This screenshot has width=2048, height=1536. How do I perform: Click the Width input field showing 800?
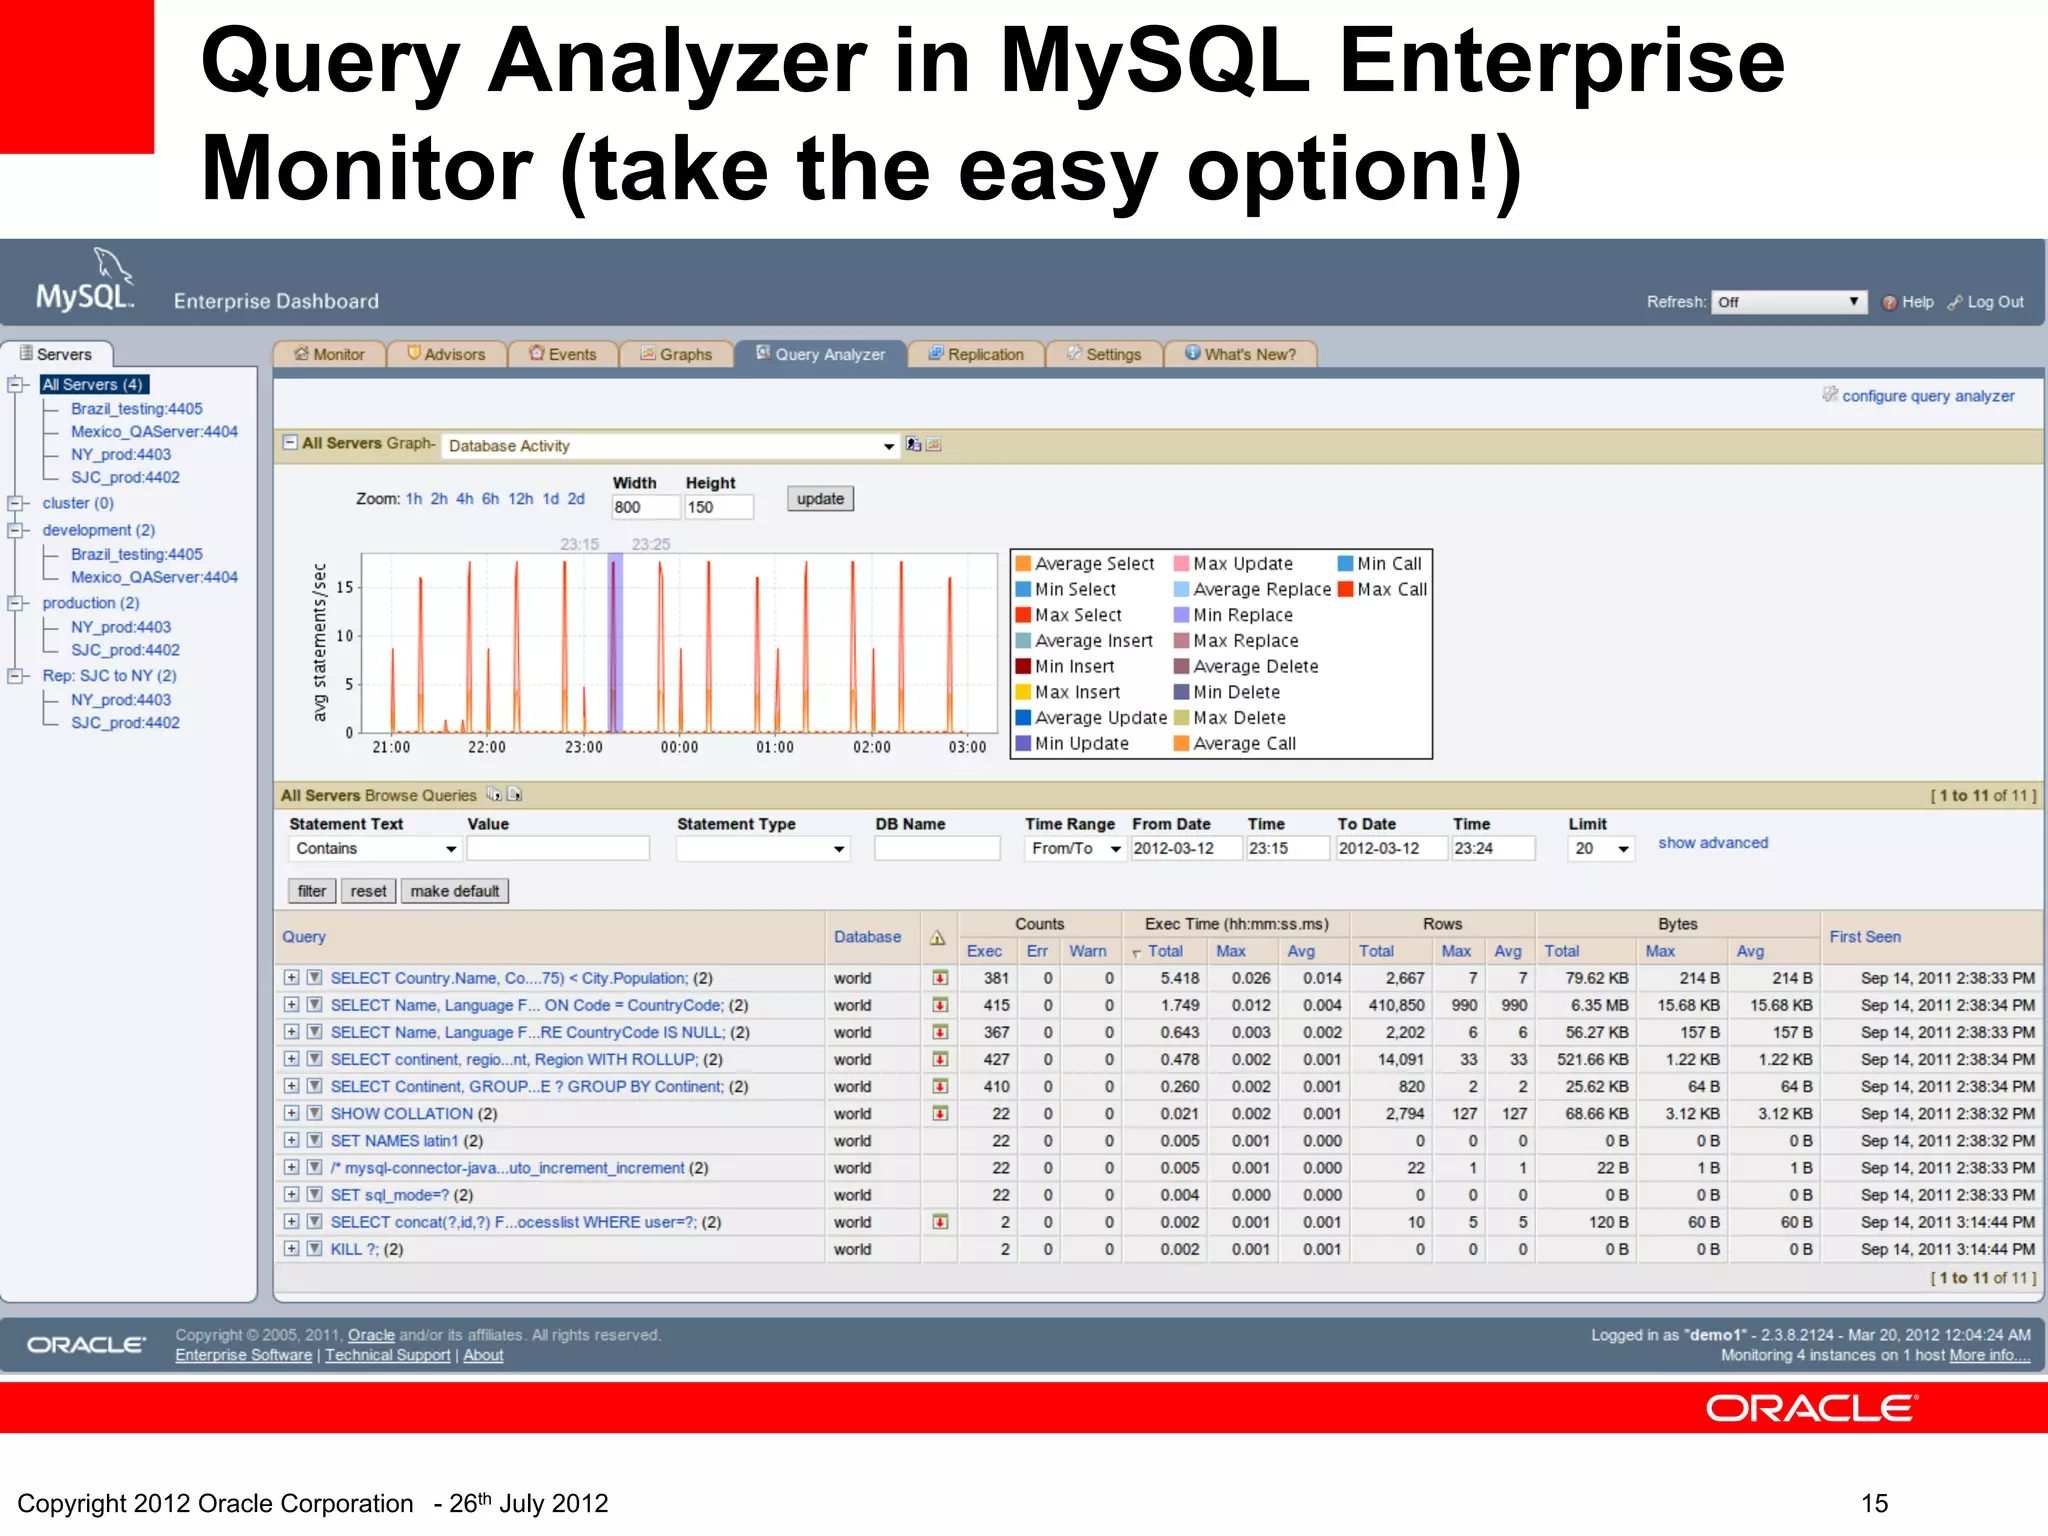coord(645,507)
